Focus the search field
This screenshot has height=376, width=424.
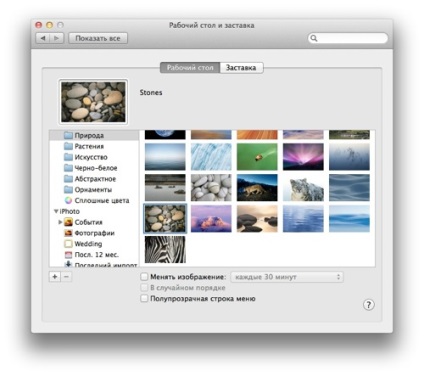[348, 38]
